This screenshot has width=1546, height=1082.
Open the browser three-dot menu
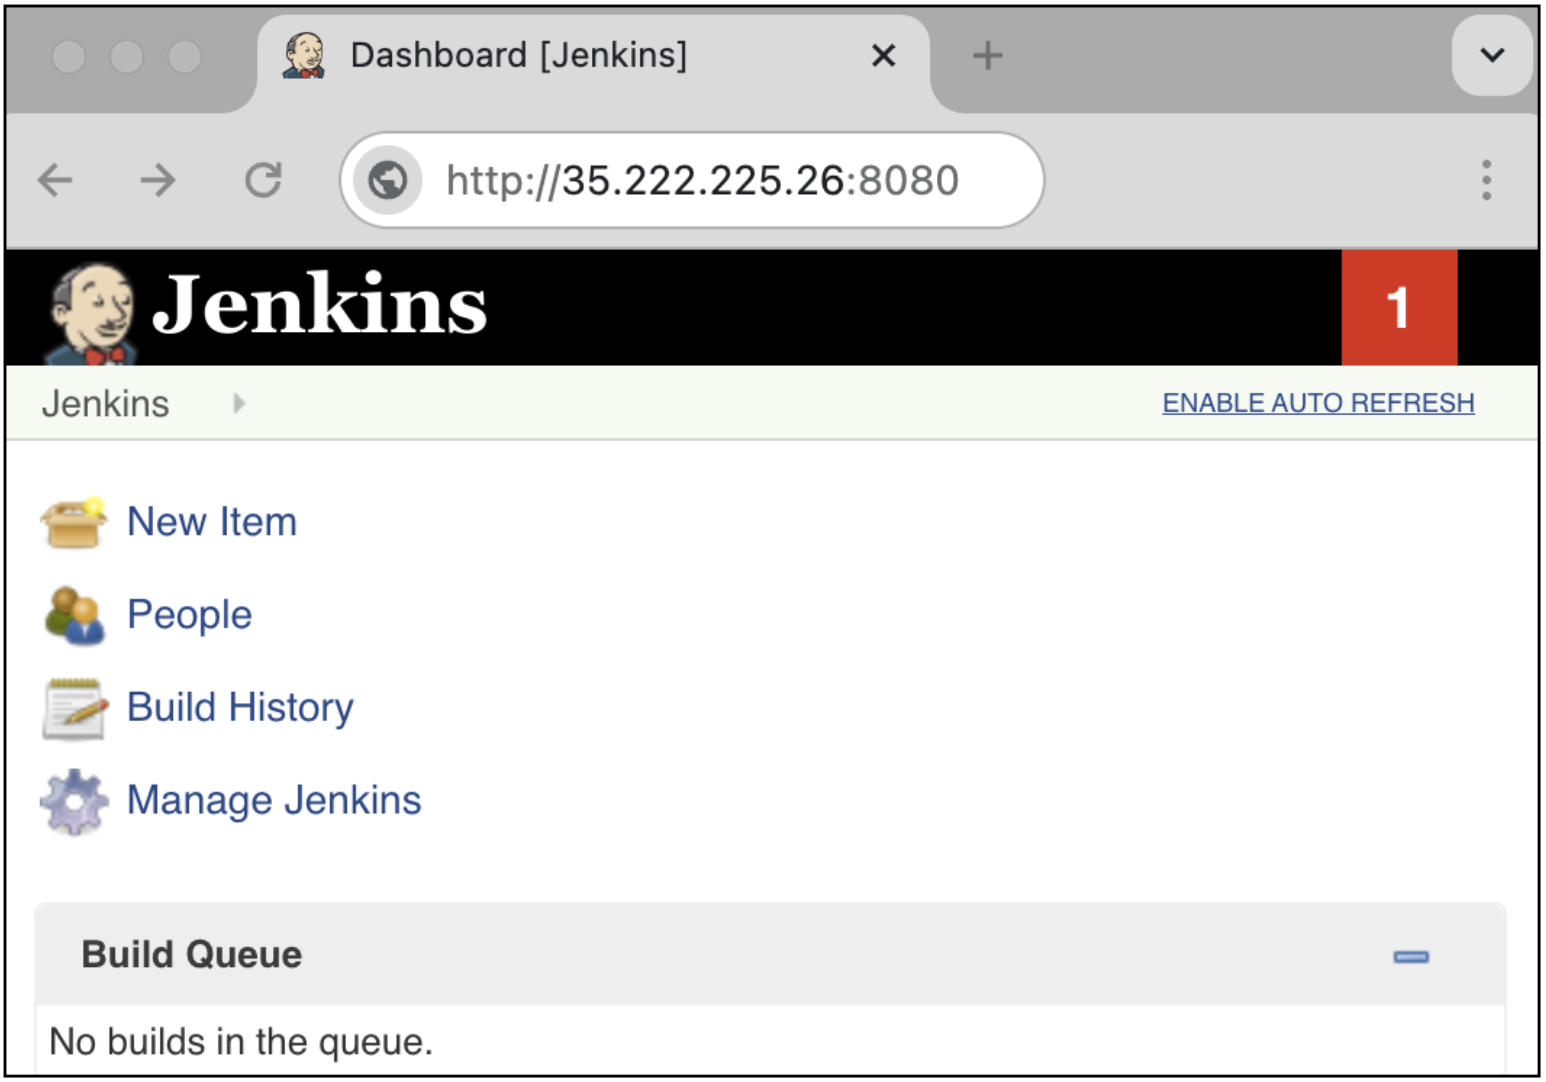[x=1486, y=180]
